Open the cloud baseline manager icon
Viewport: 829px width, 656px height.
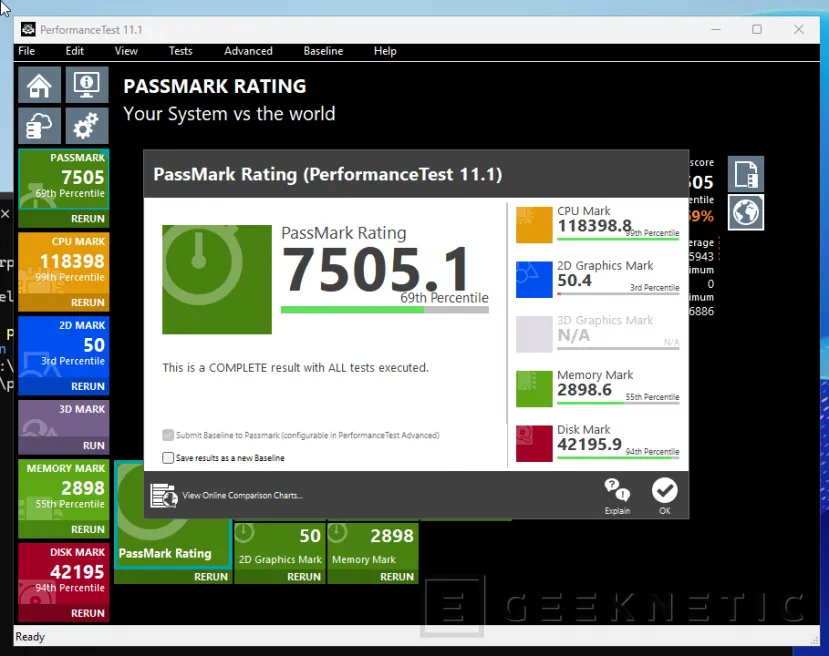39,126
